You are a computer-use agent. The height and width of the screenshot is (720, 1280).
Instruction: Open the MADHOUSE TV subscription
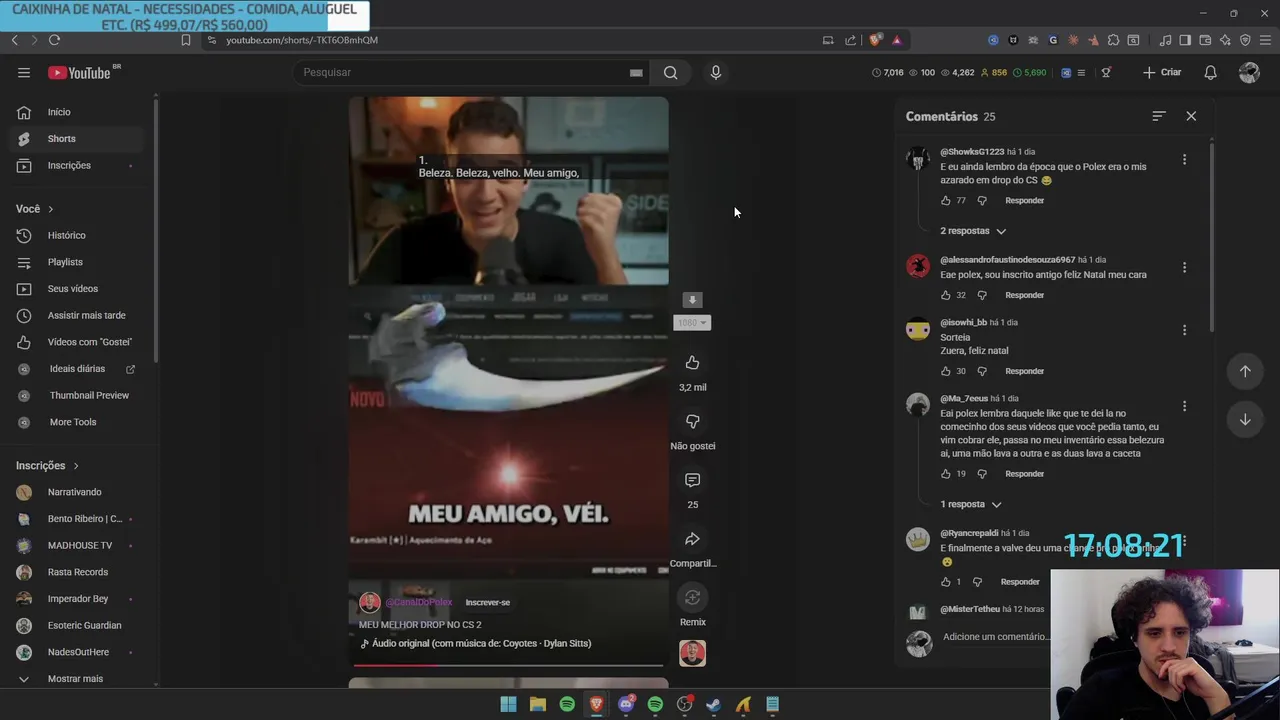(x=76, y=545)
